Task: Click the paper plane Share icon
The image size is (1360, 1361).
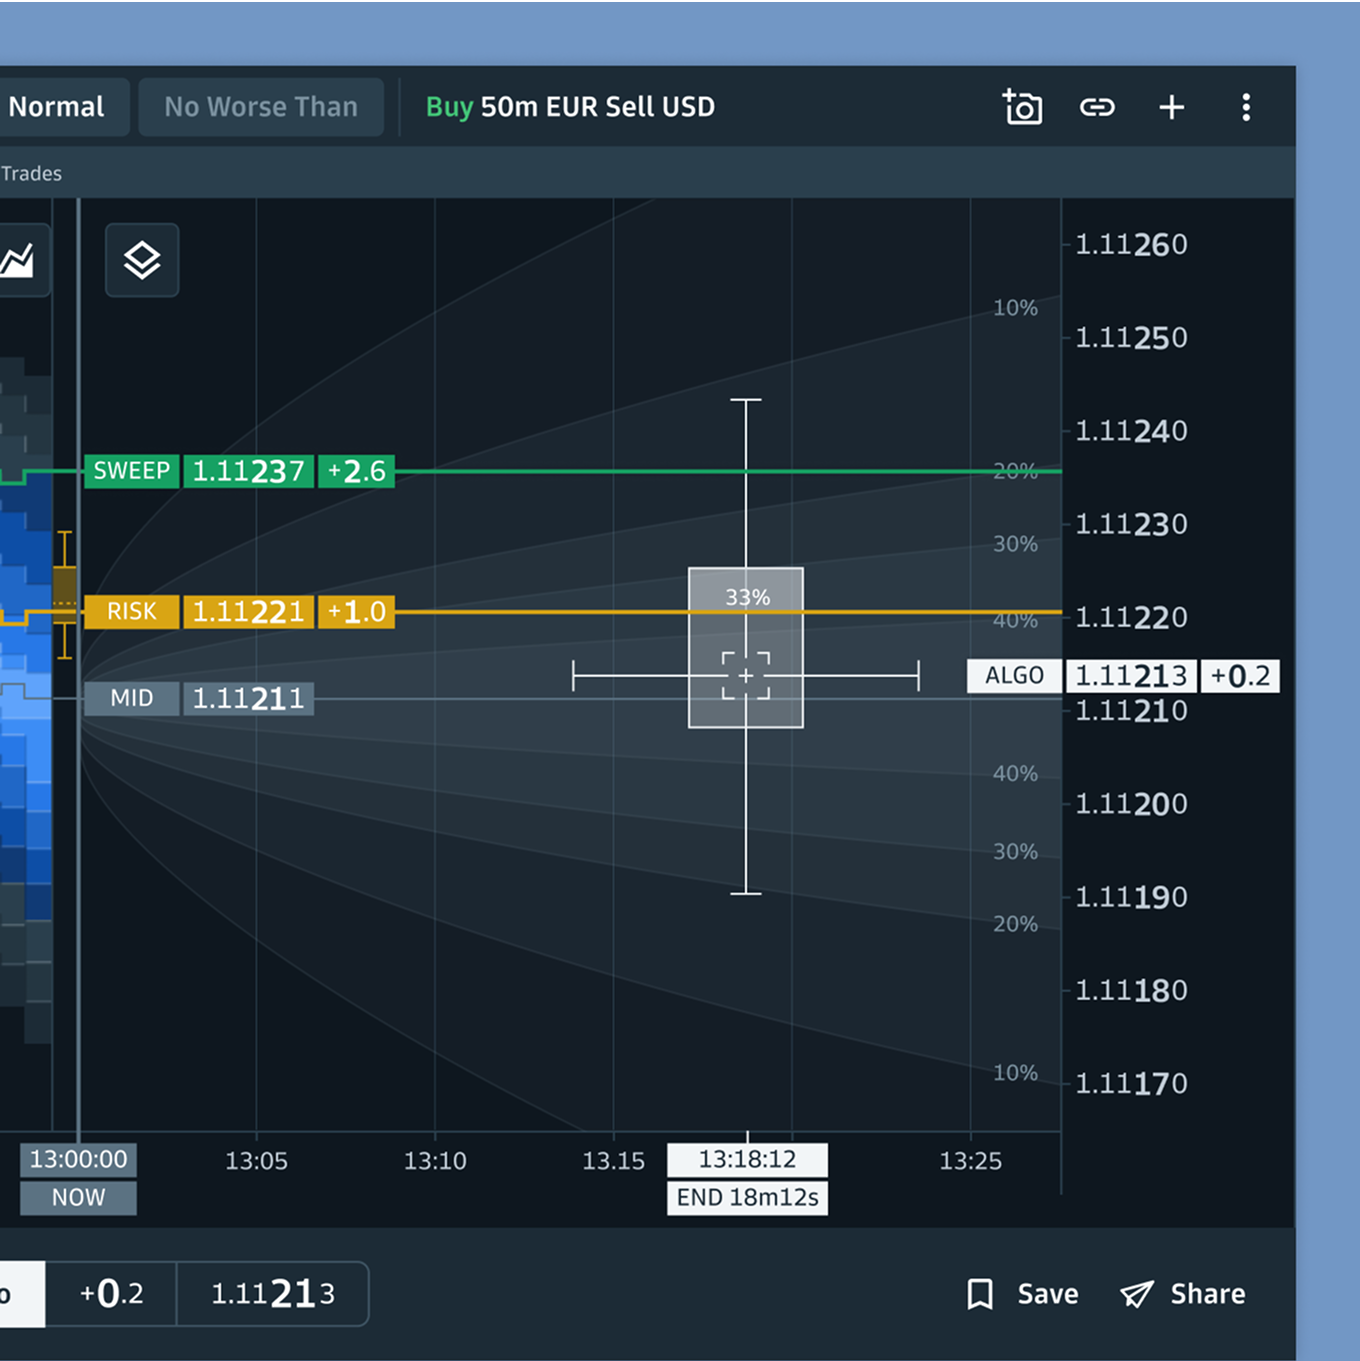Action: click(x=1137, y=1294)
